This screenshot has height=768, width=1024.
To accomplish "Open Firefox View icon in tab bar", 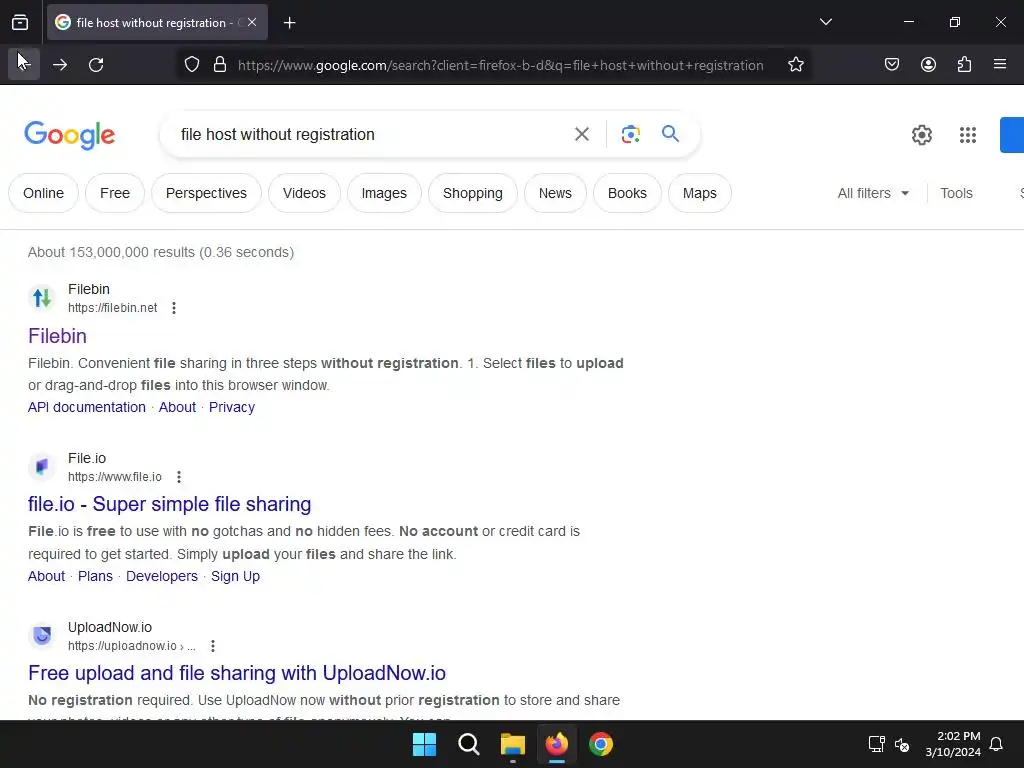I will (x=20, y=23).
